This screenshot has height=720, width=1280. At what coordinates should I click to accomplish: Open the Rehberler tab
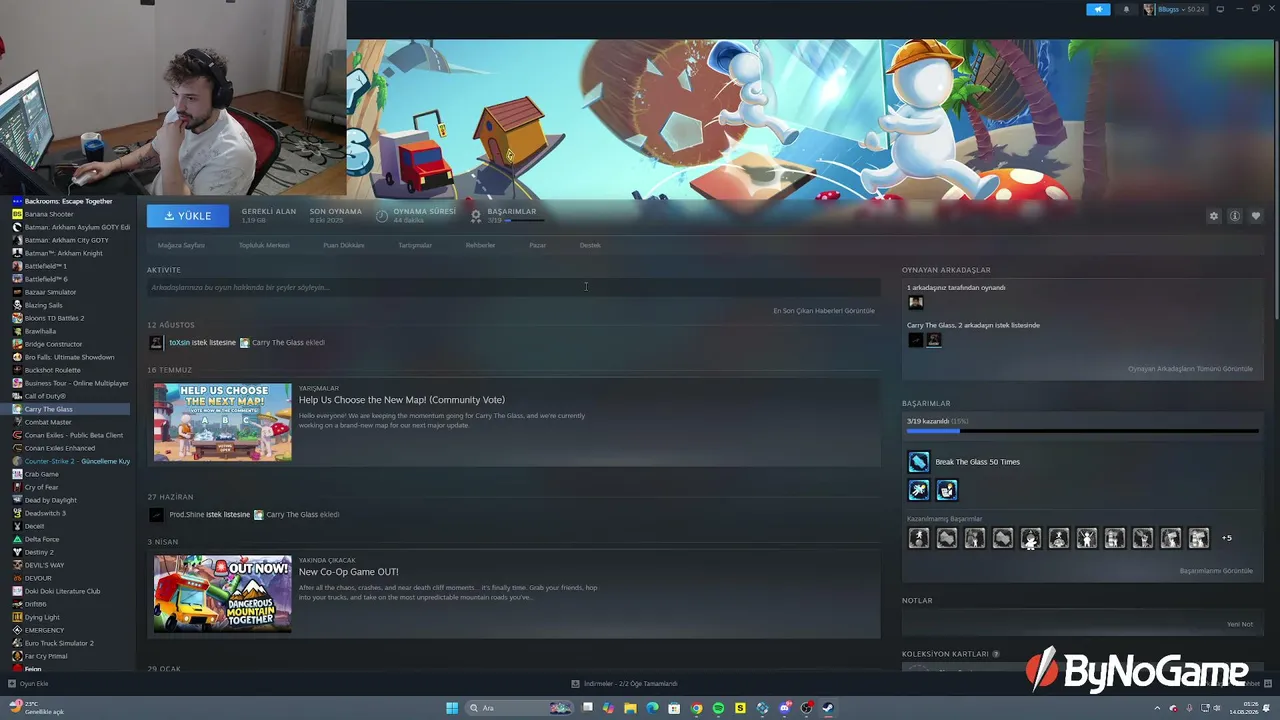480,245
